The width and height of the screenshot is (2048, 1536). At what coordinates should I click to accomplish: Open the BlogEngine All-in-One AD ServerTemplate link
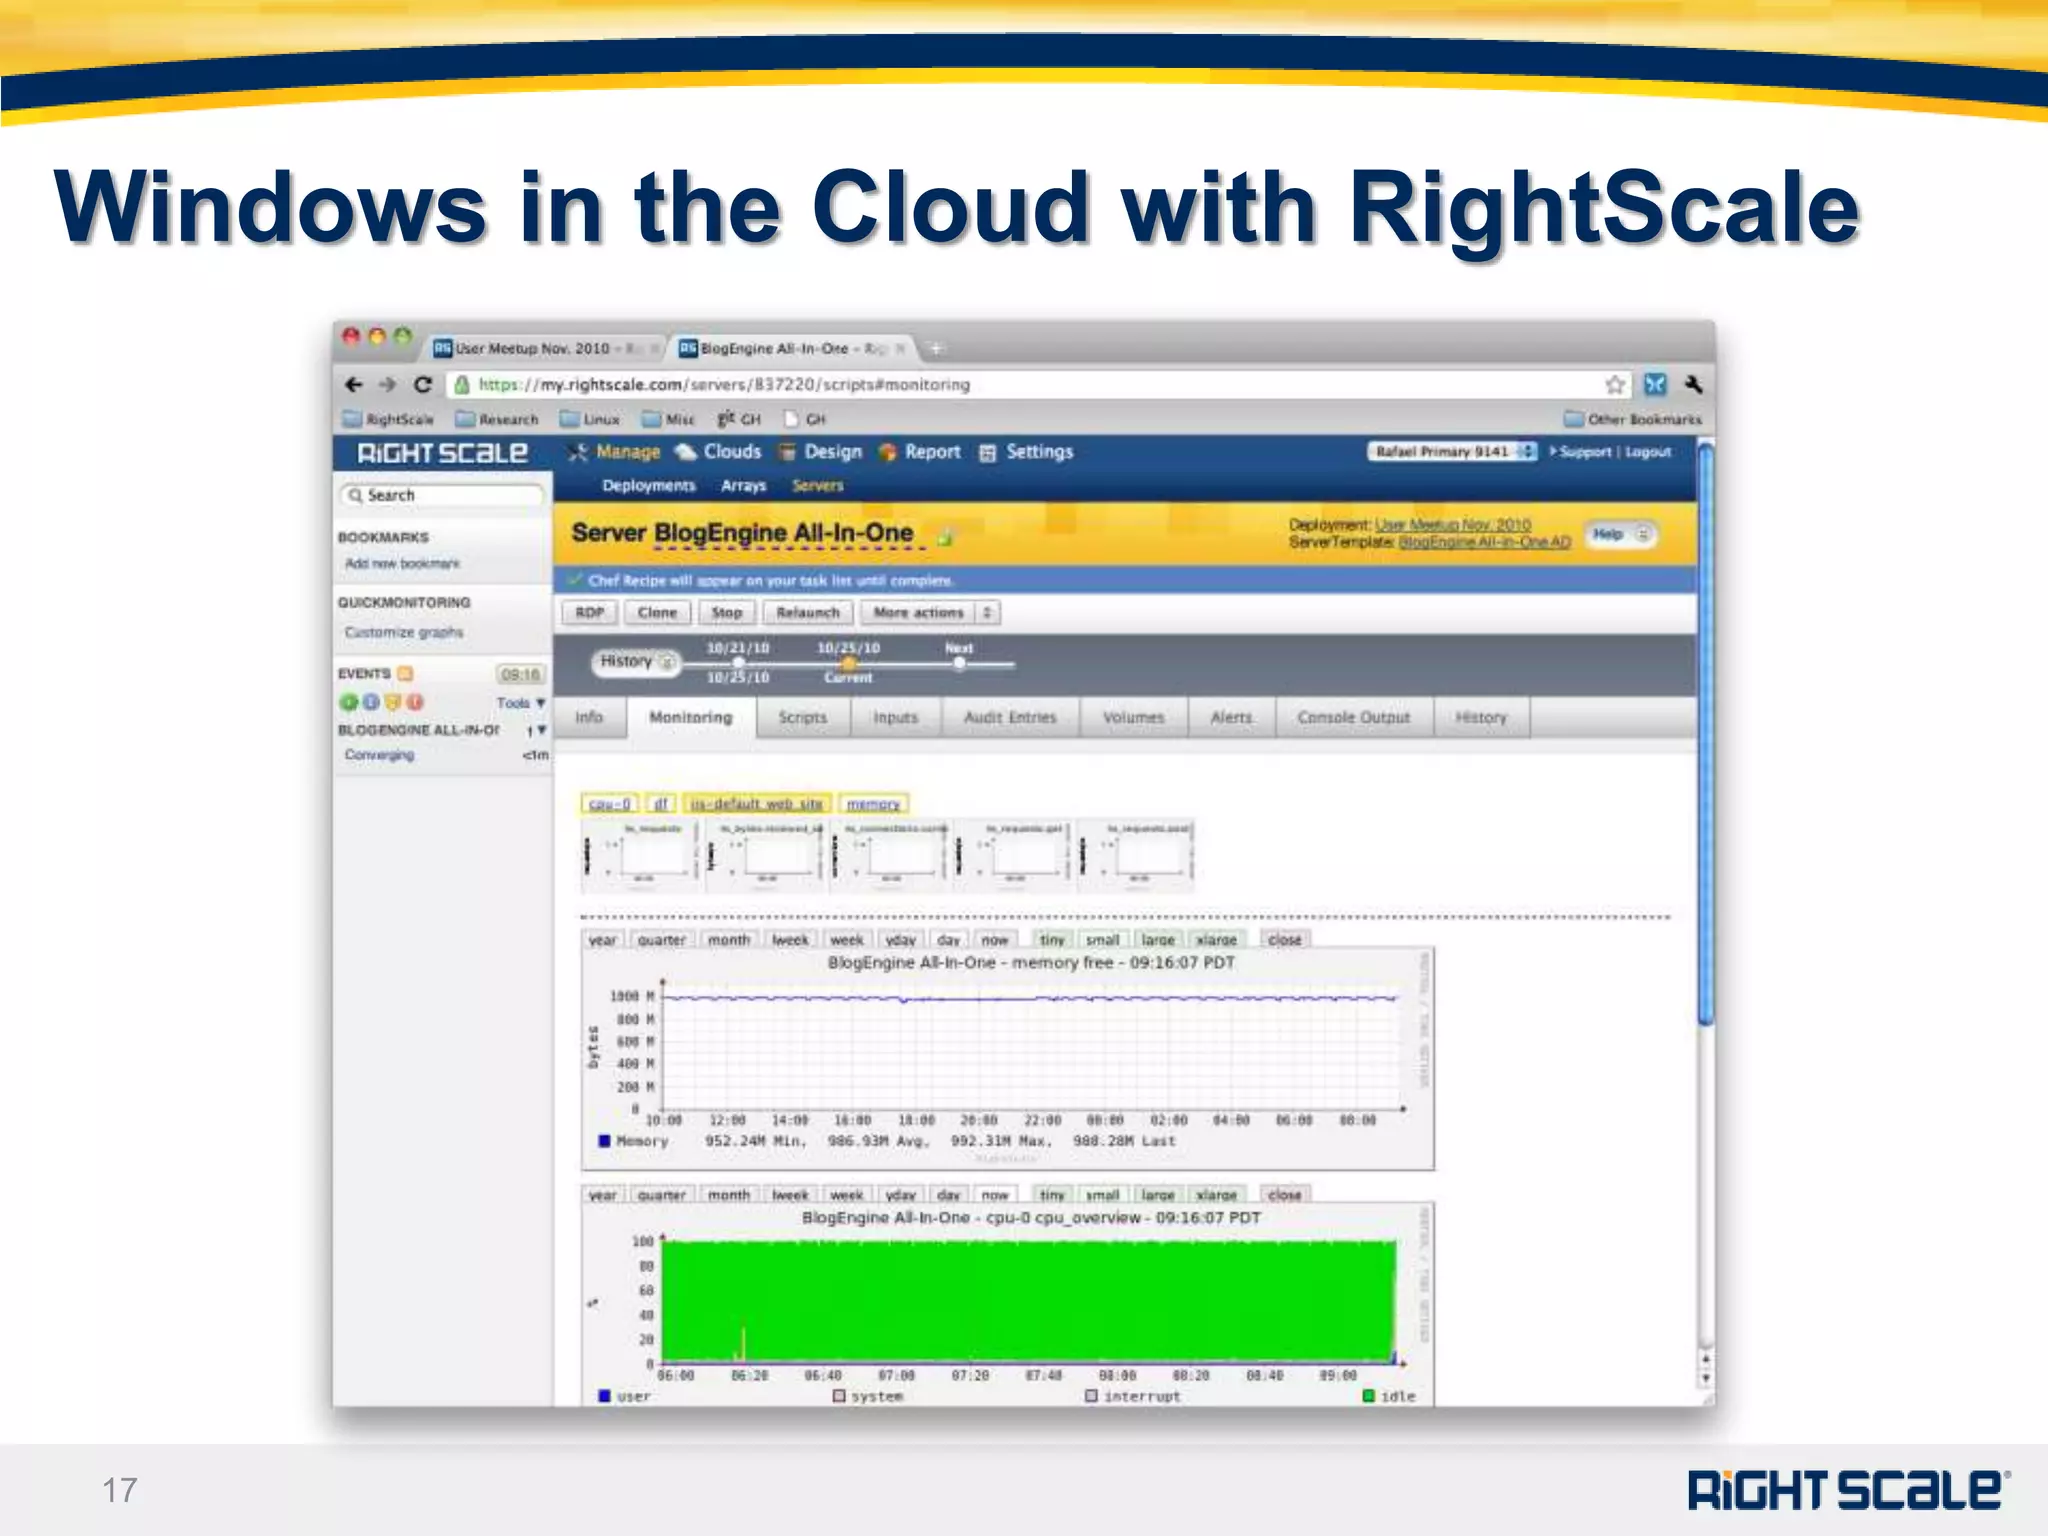1484,542
